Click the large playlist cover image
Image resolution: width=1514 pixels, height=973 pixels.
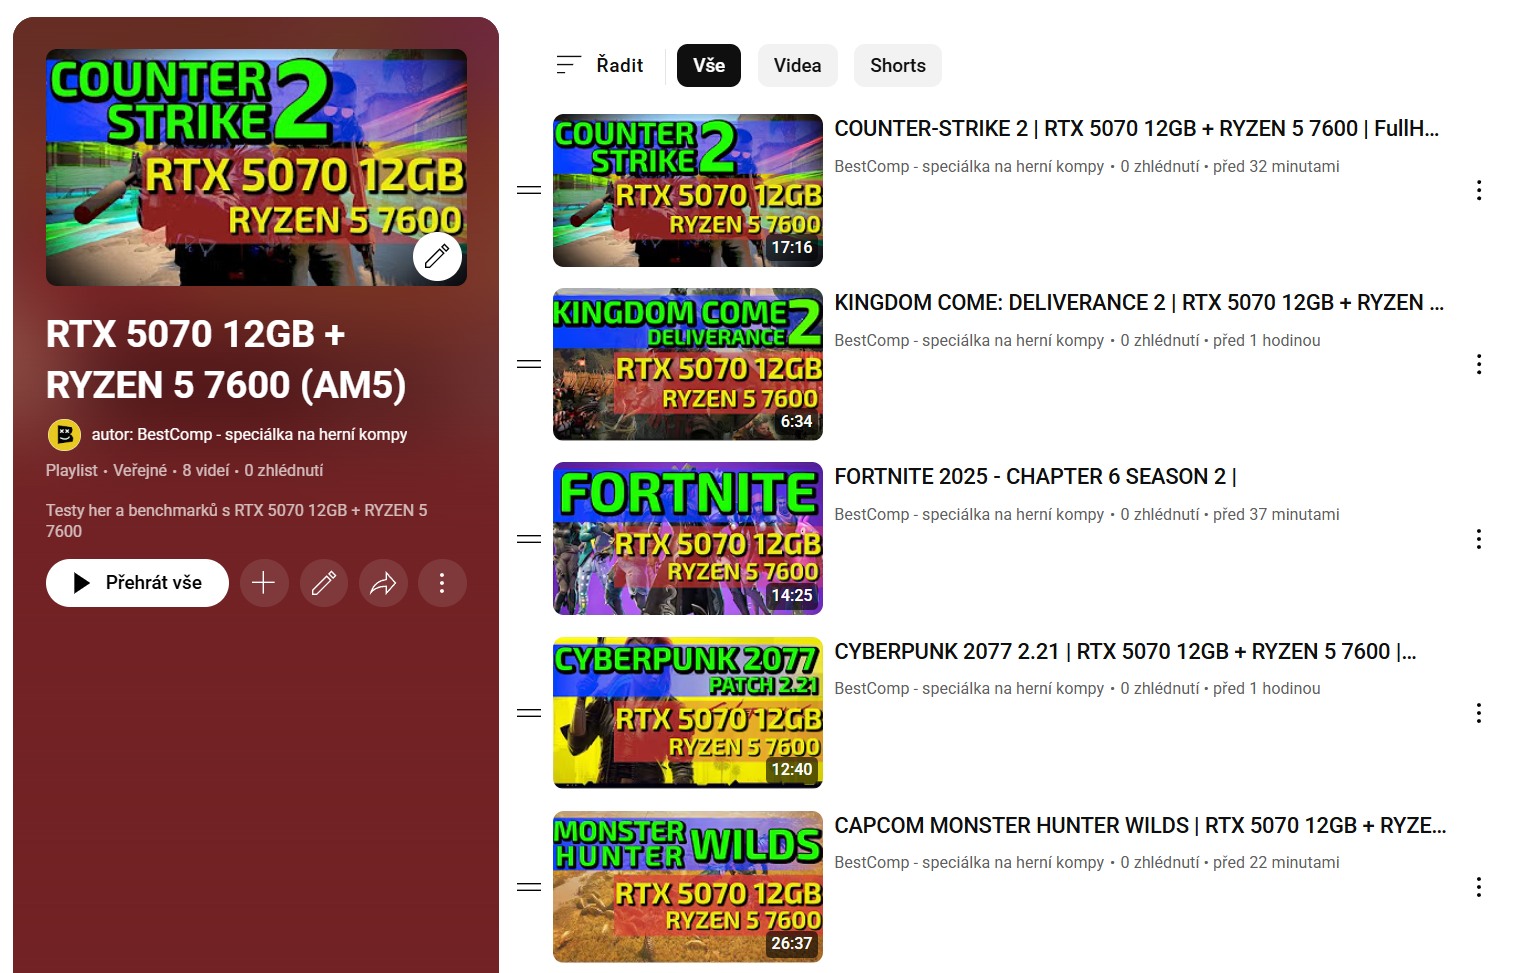(256, 167)
